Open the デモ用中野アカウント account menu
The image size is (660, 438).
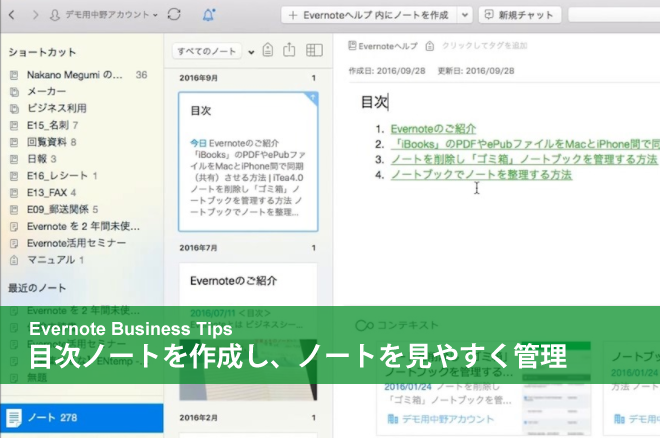tap(104, 15)
